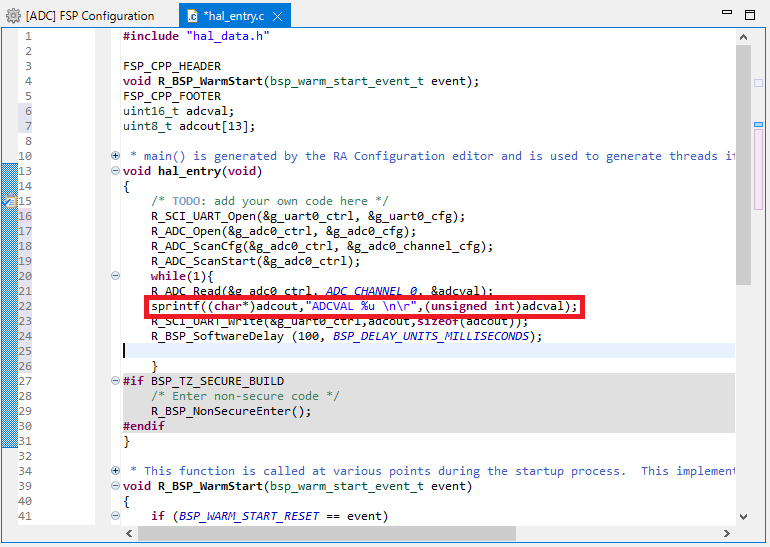Image resolution: width=770 pixels, height=547 pixels.
Task: Click BSP_DELAY_UNITS_MILLISECONDS constant
Action: (x=431, y=336)
